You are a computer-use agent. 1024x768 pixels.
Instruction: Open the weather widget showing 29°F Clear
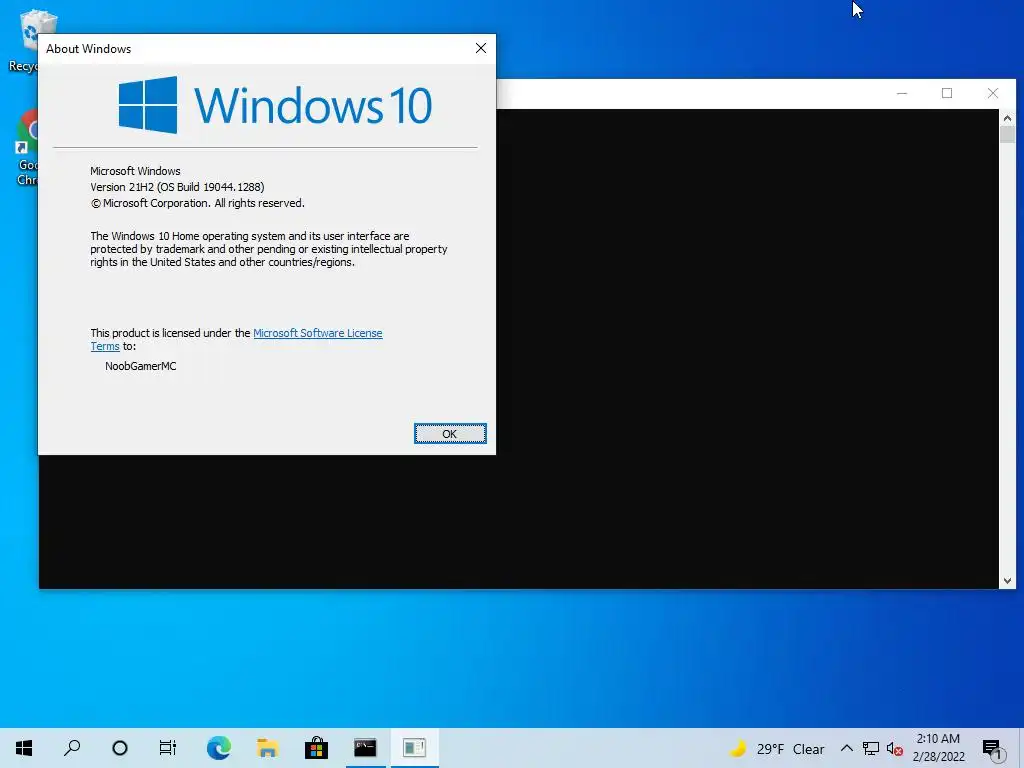coord(777,749)
